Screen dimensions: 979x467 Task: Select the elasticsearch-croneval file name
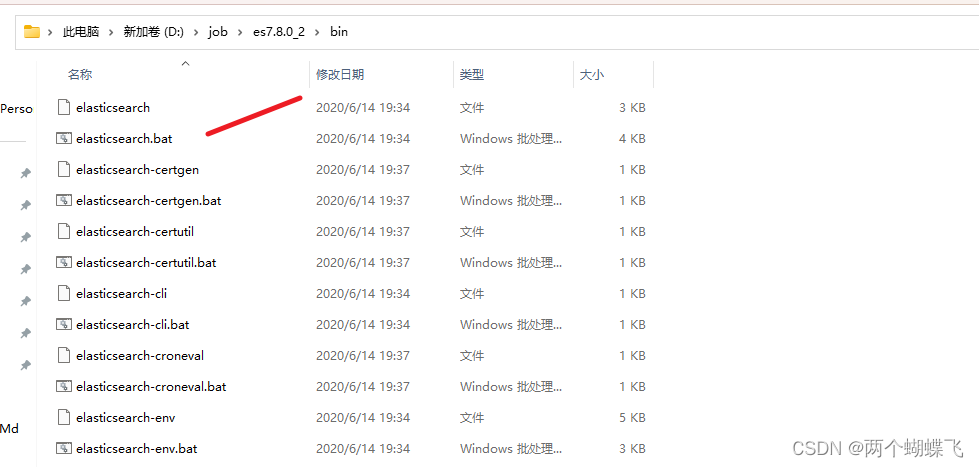(140, 355)
